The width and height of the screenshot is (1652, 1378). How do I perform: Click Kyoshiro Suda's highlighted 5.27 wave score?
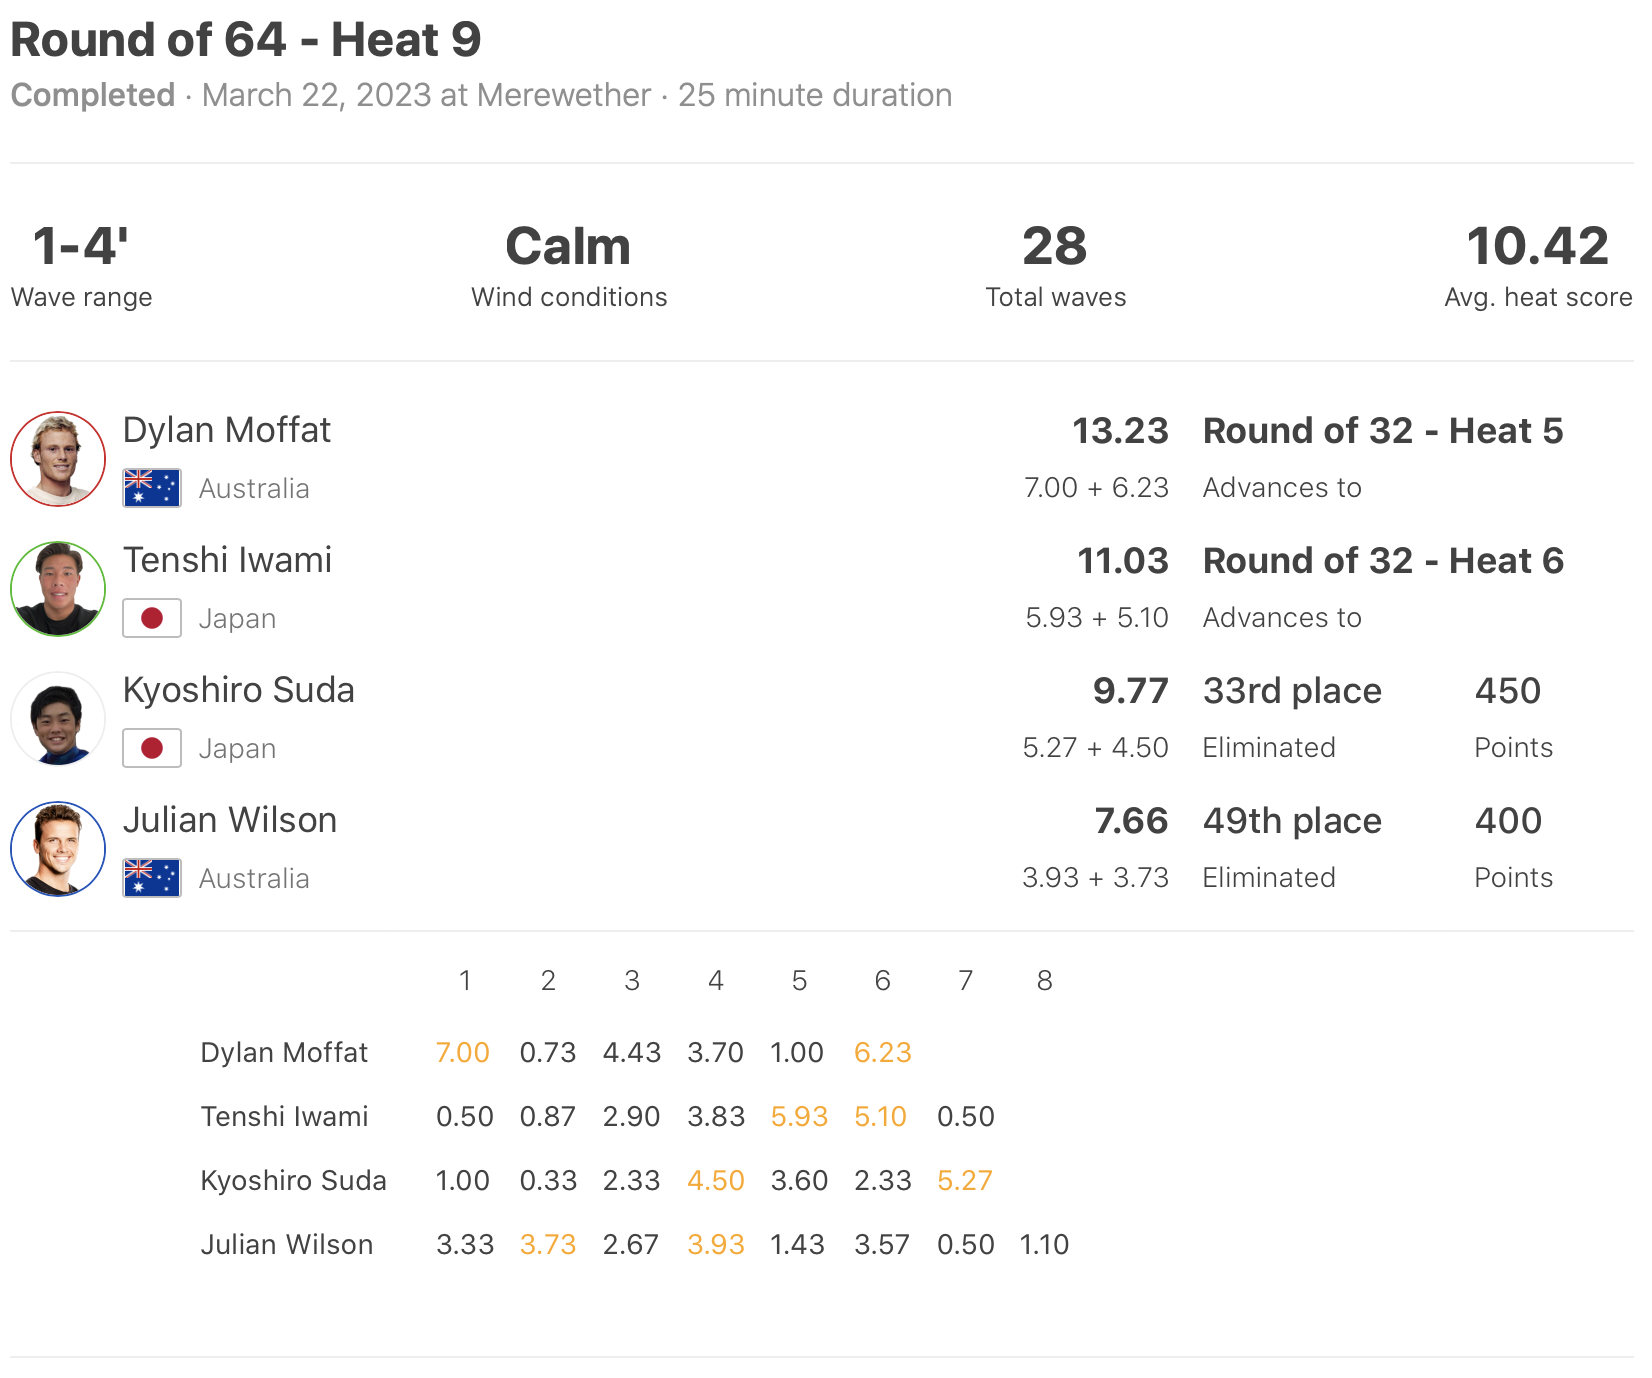(x=965, y=1180)
